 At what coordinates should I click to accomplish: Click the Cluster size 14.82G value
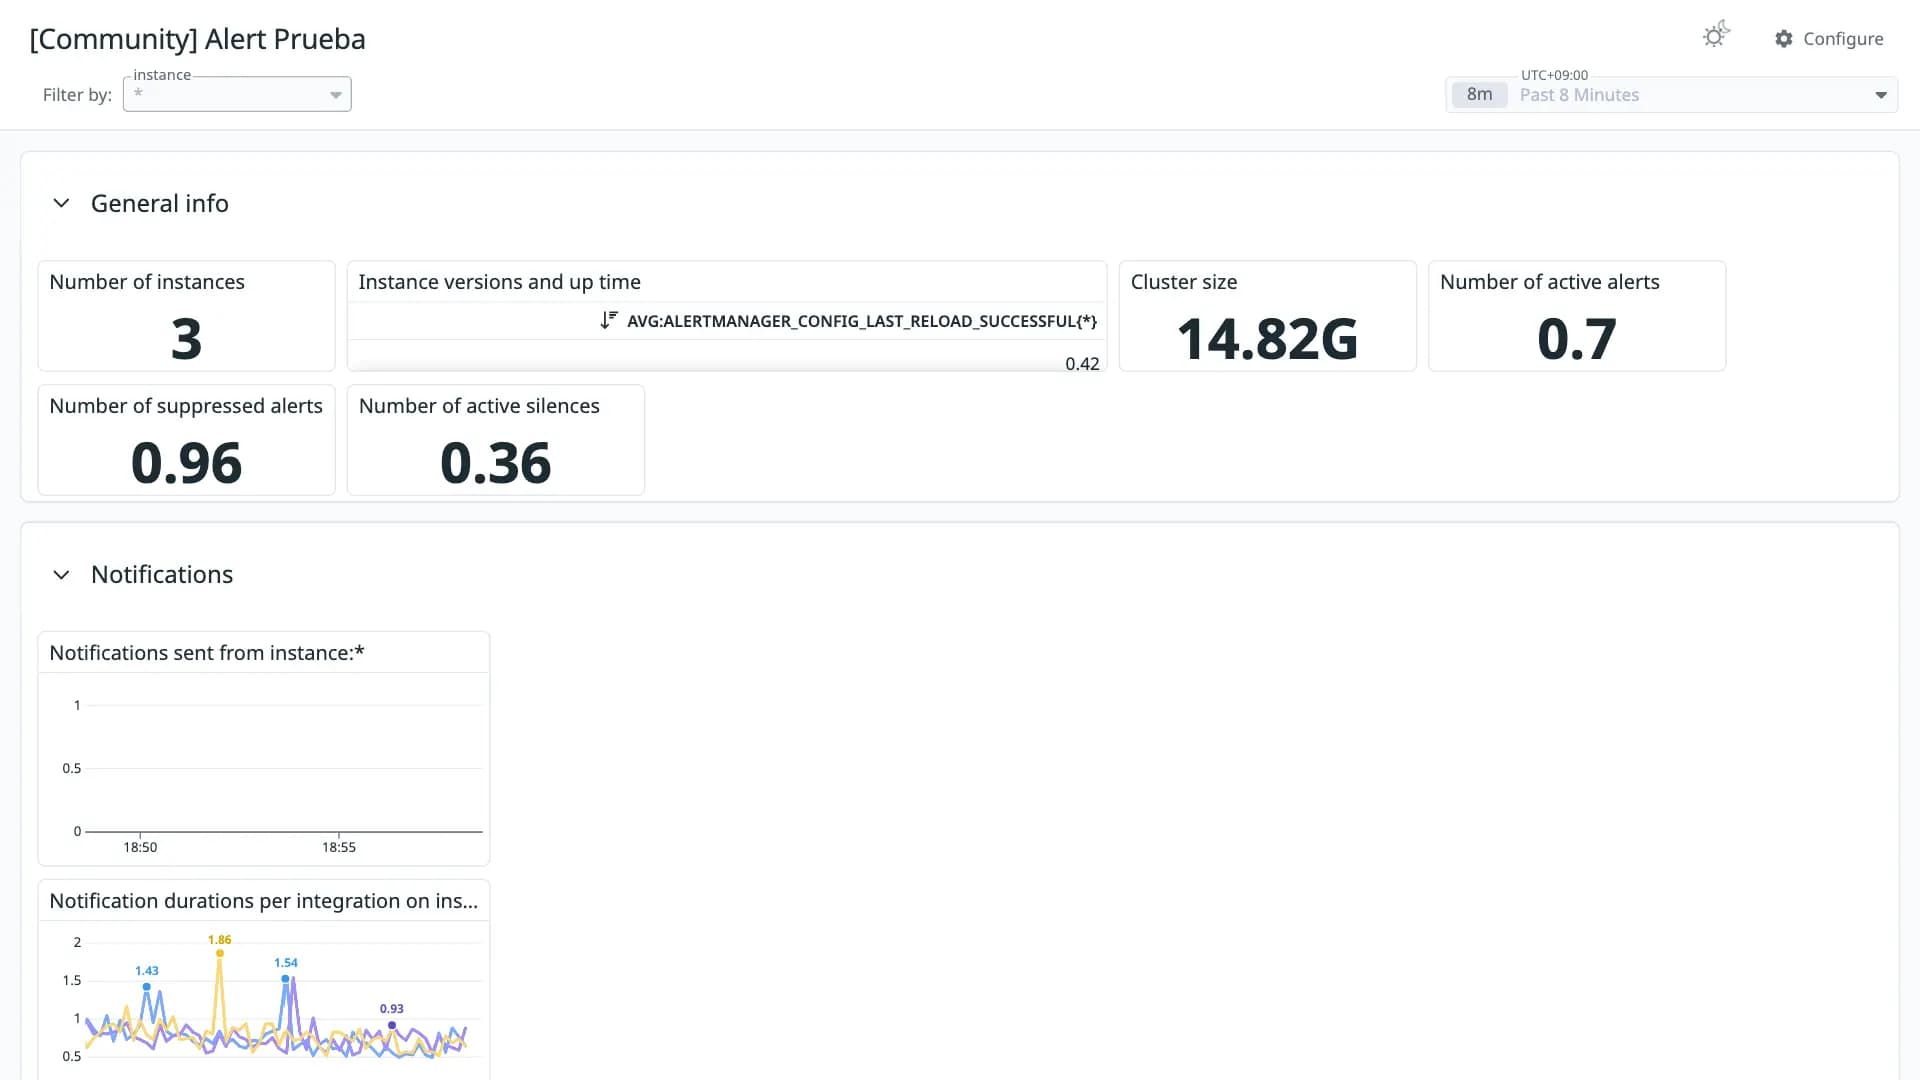[1267, 339]
